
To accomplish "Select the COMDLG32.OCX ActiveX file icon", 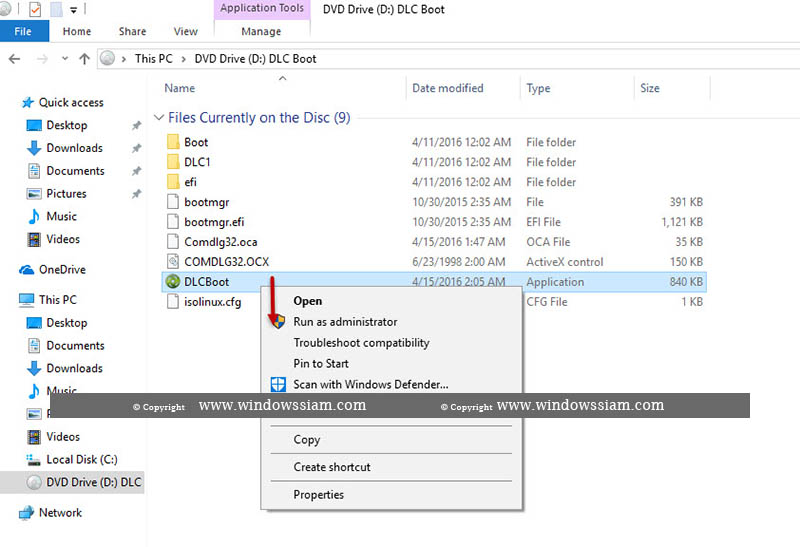I will (173, 261).
